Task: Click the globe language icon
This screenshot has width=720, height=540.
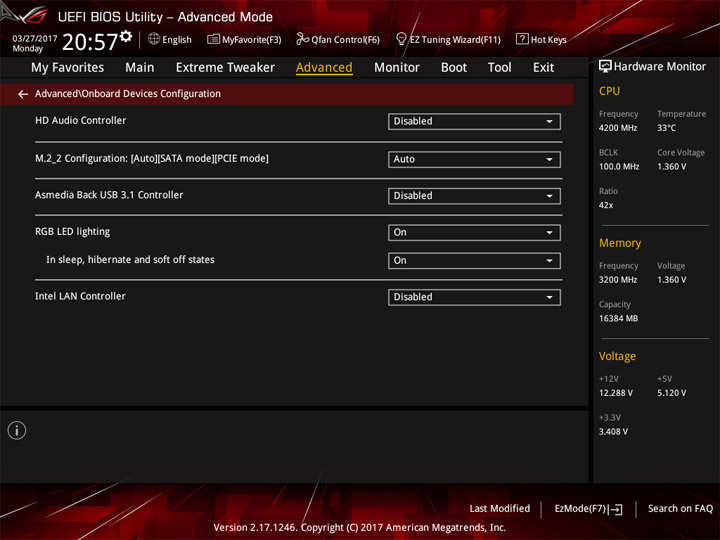Action: [x=154, y=39]
